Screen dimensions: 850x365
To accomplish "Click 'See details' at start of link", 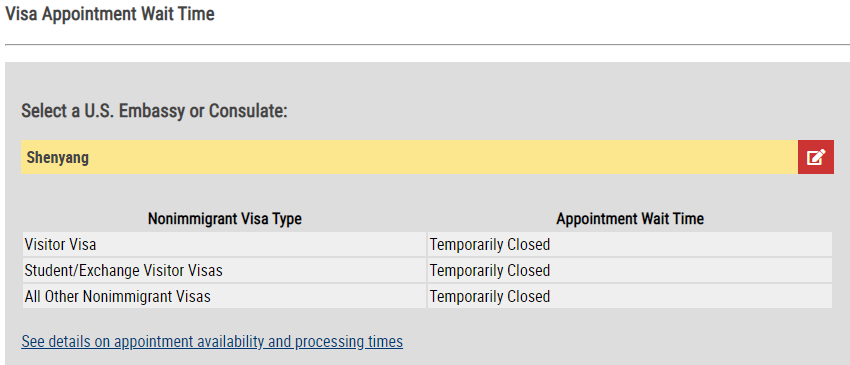I will point(57,342).
